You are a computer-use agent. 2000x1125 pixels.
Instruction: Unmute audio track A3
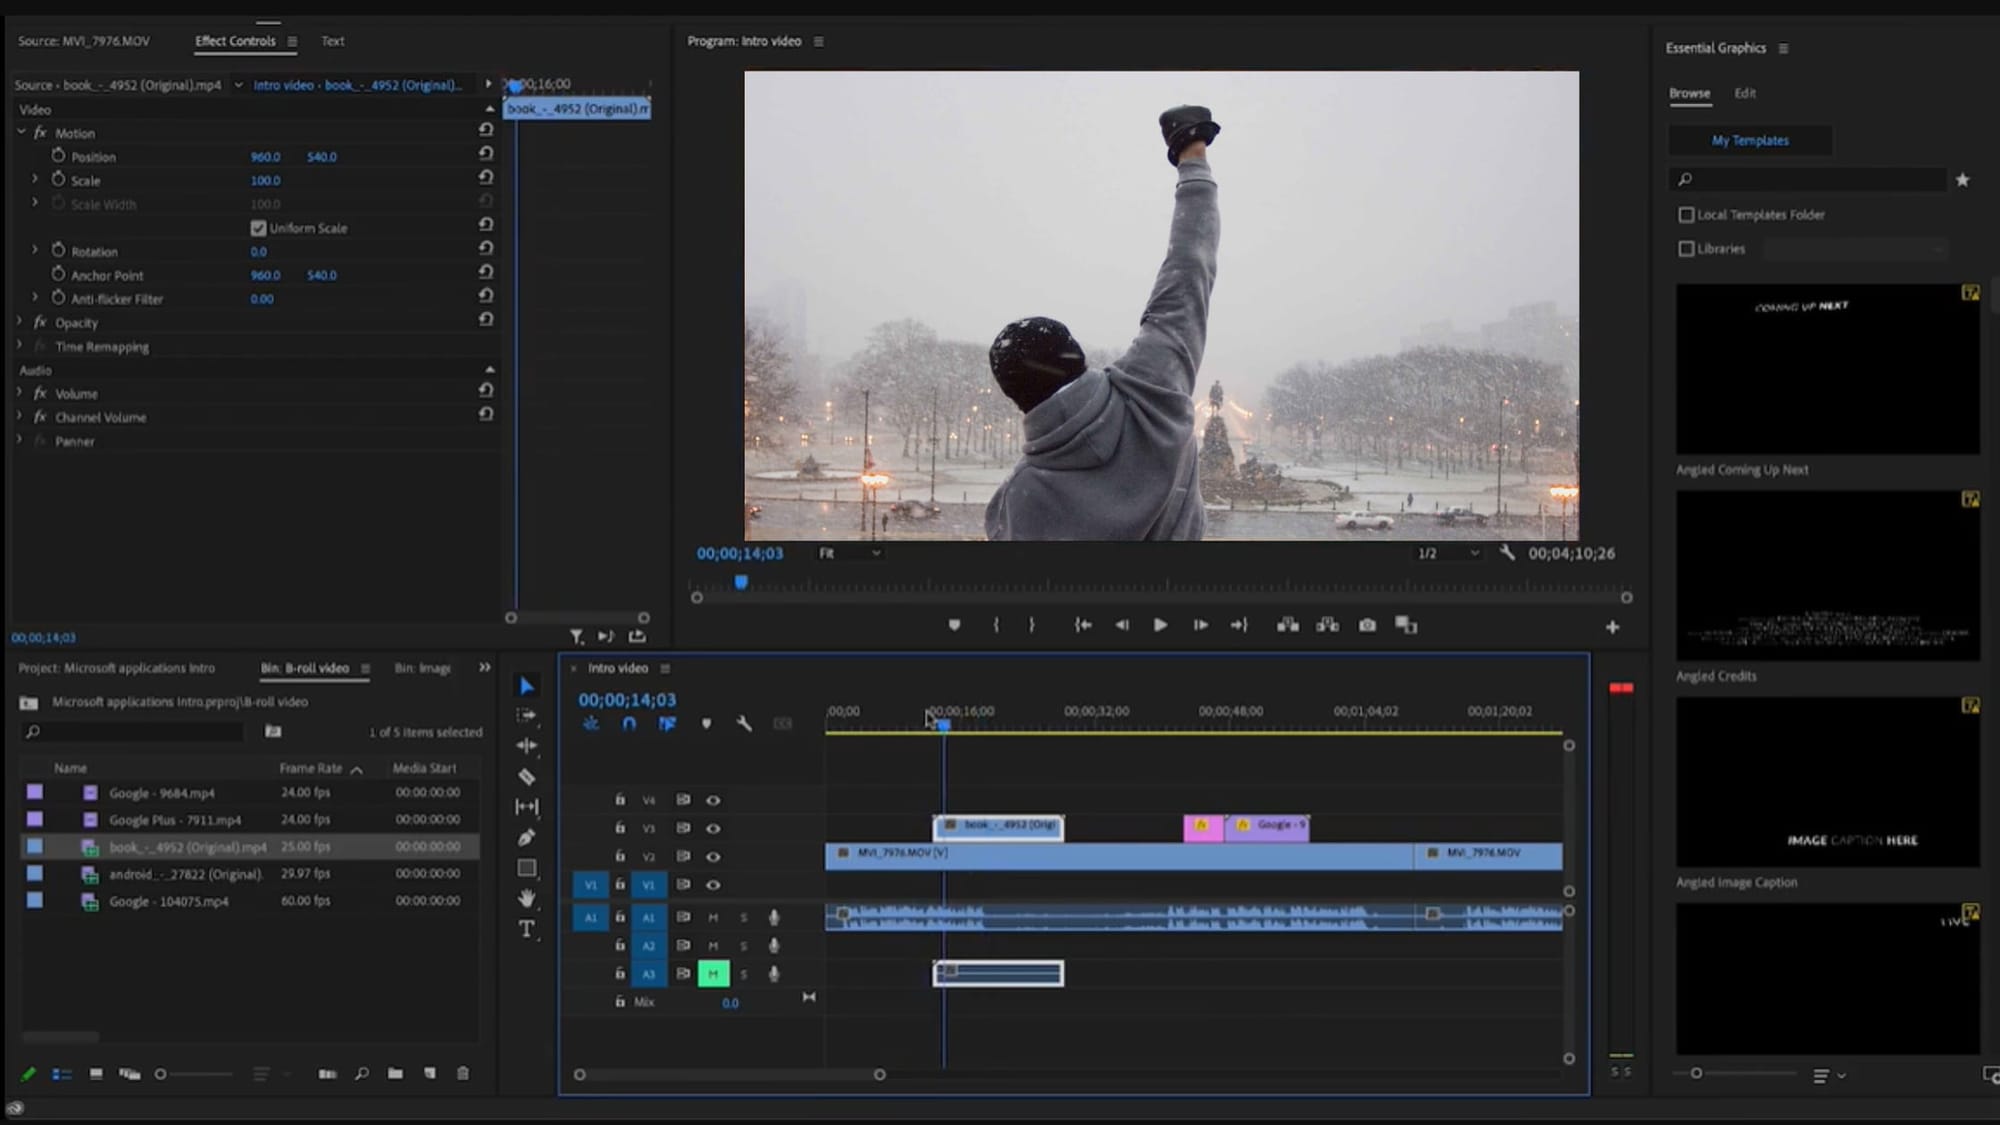[x=713, y=973]
